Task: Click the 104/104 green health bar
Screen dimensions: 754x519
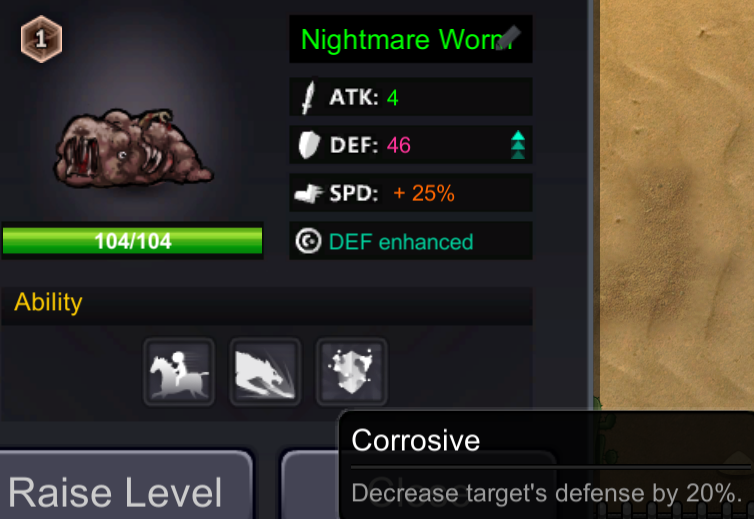Action: click(x=132, y=241)
